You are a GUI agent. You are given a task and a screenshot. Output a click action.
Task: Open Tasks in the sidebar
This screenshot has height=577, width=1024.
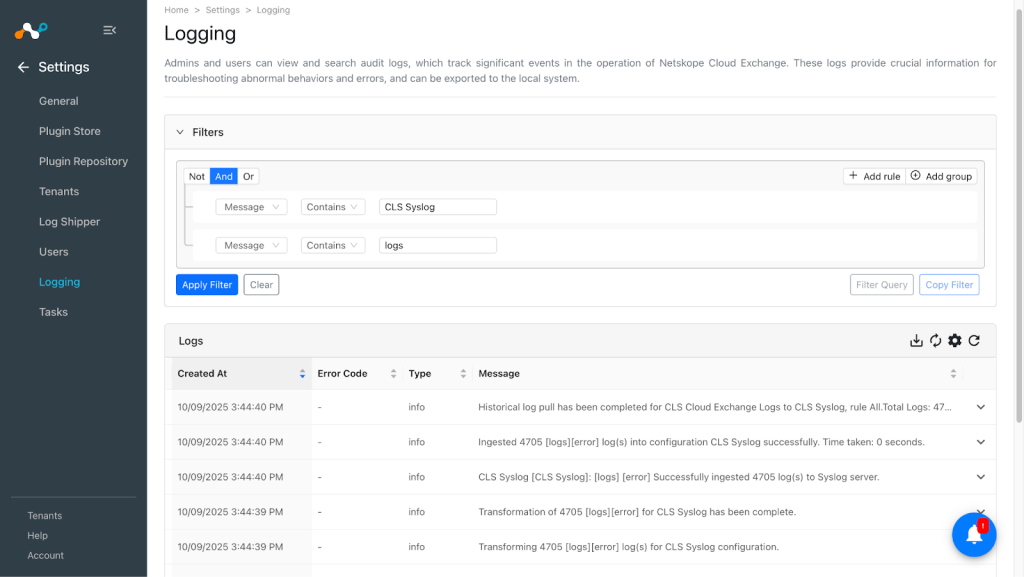tap(54, 312)
